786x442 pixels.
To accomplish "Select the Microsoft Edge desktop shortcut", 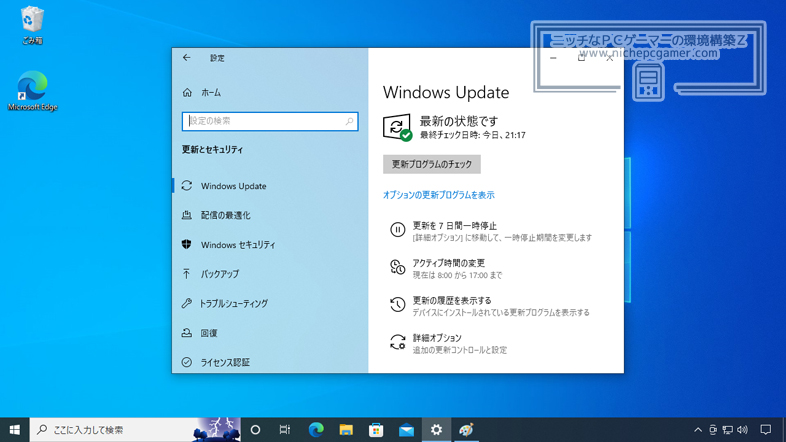I will point(33,91).
